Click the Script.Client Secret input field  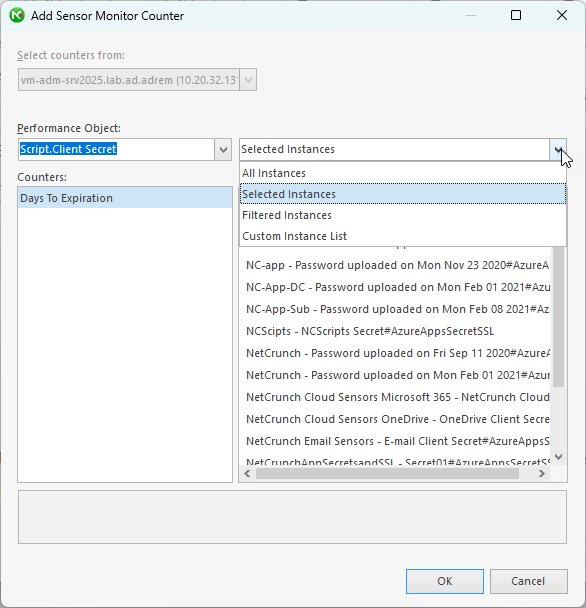pos(116,149)
